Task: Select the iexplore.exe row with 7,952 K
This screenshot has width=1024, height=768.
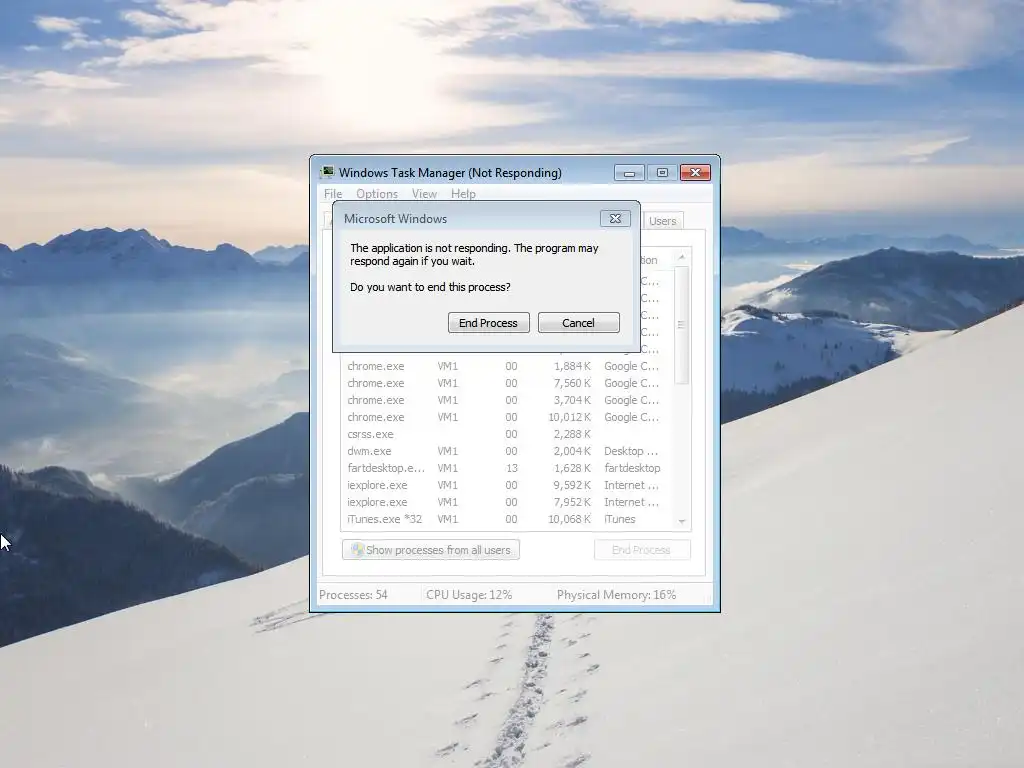Action: click(x=507, y=502)
